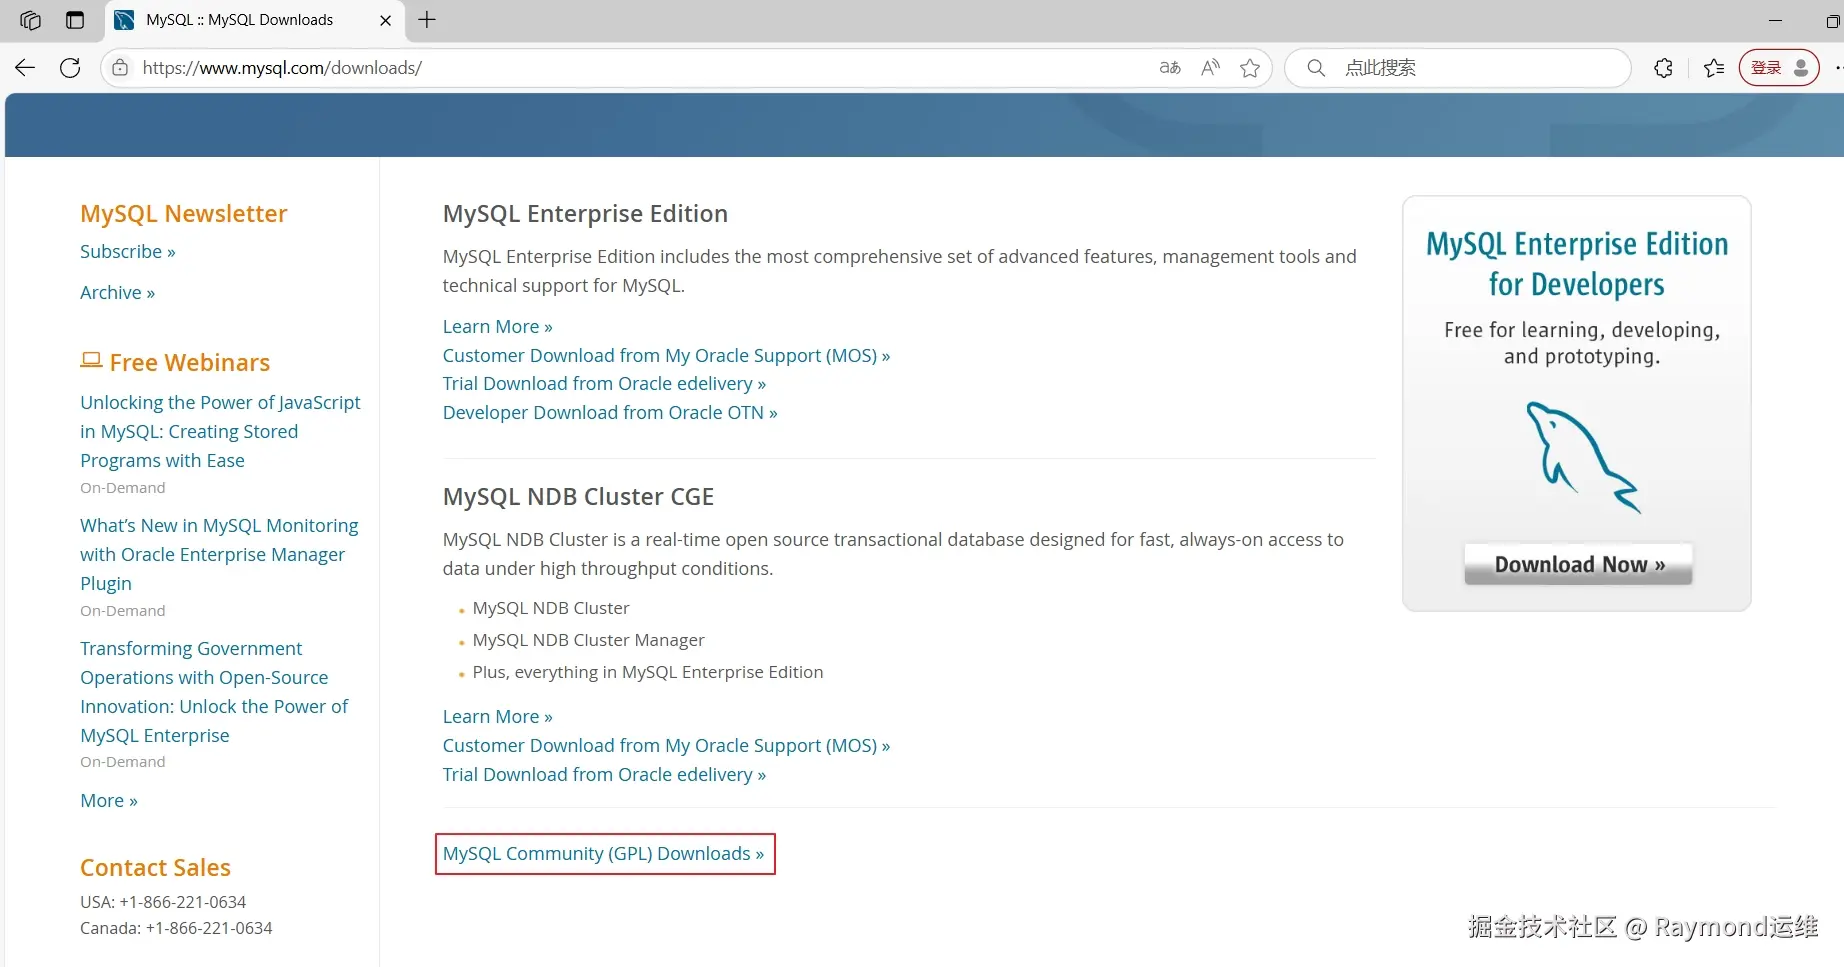The width and height of the screenshot is (1844, 967).
Task: Open the workspaces icon in title bar
Action: (x=30, y=20)
